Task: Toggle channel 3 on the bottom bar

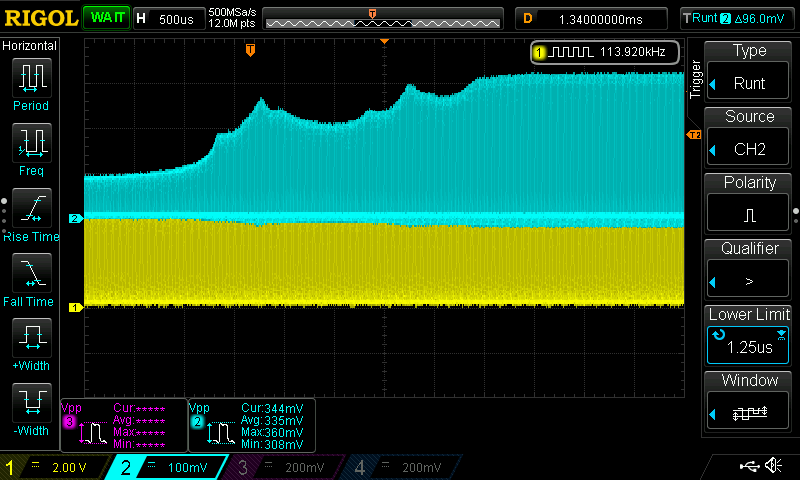Action: coord(285,467)
